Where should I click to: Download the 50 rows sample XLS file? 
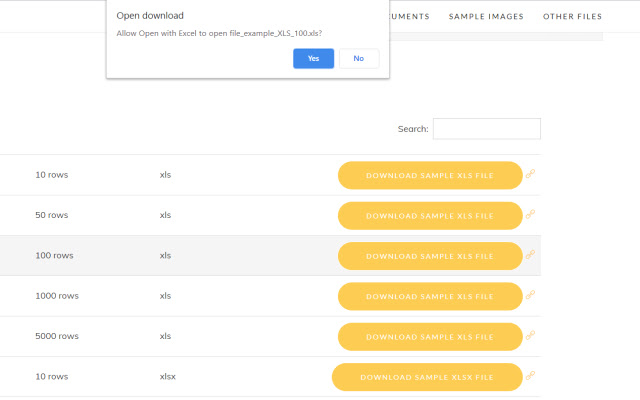click(x=430, y=215)
